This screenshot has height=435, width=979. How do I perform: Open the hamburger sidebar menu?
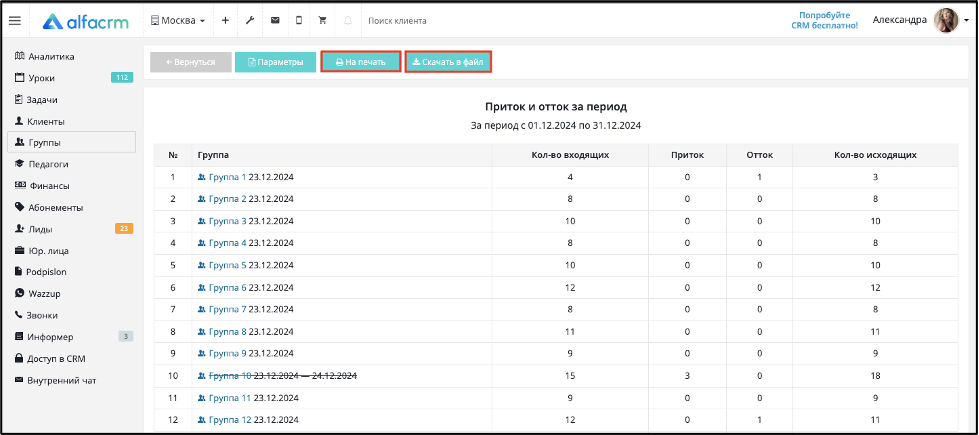pyautogui.click(x=15, y=21)
